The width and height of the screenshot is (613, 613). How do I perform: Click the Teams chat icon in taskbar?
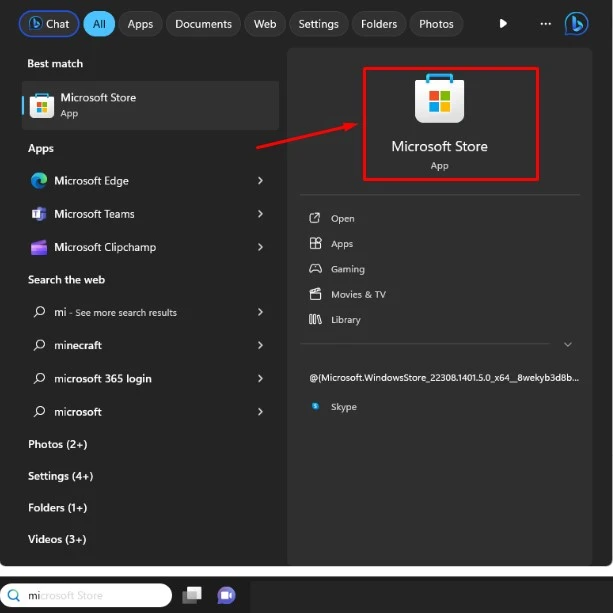tap(226, 596)
